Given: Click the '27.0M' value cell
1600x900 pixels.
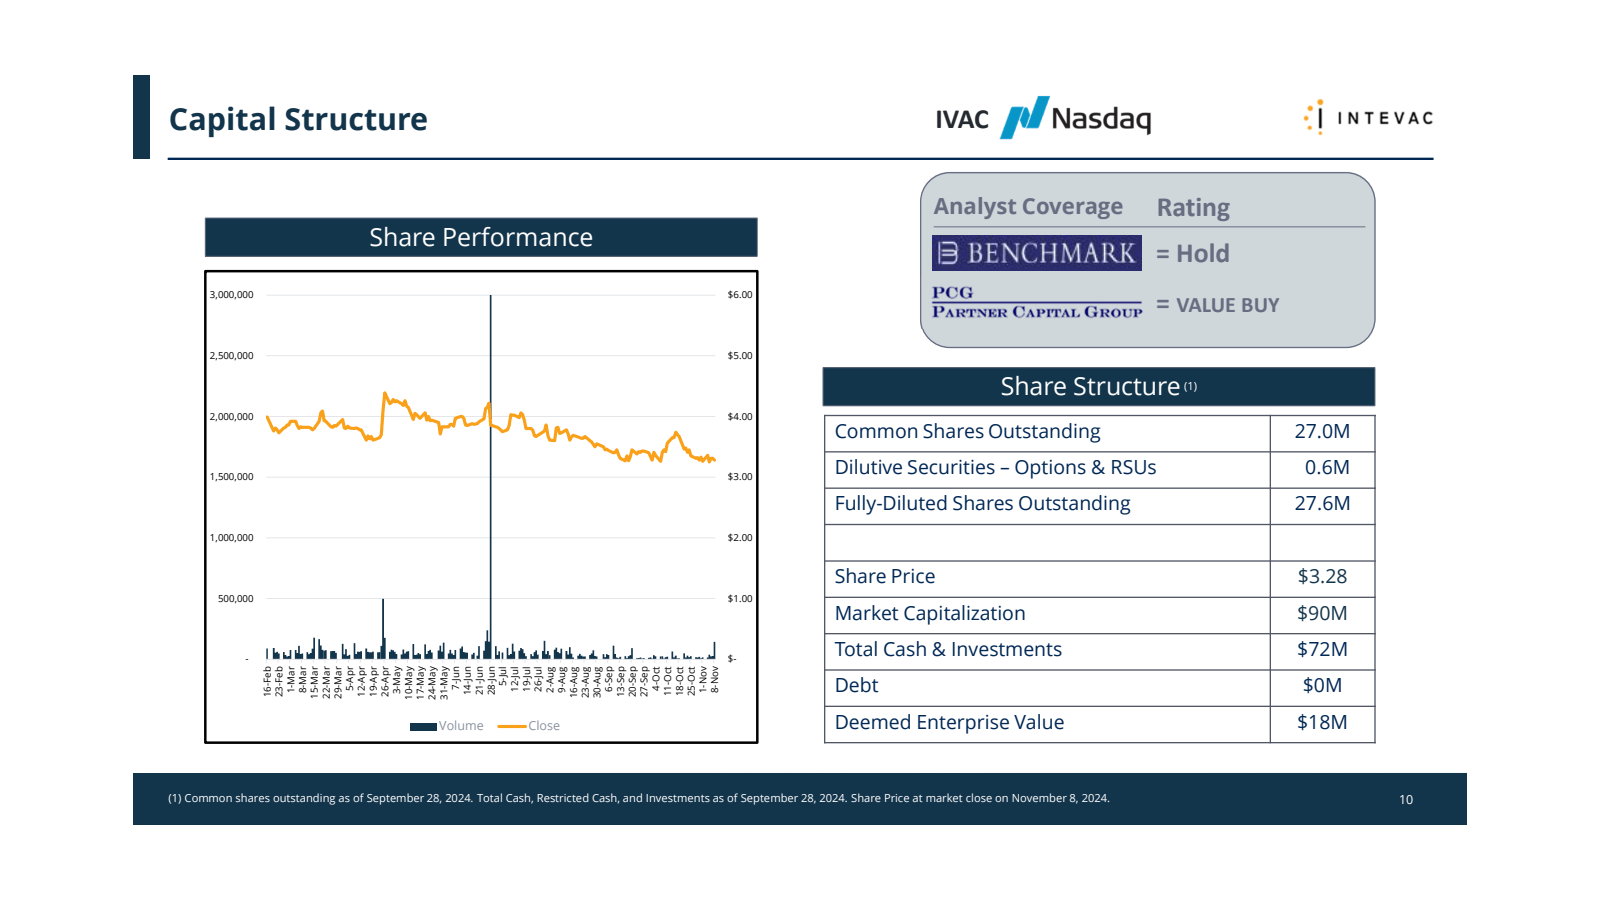Looking at the screenshot, I should click(x=1322, y=433).
